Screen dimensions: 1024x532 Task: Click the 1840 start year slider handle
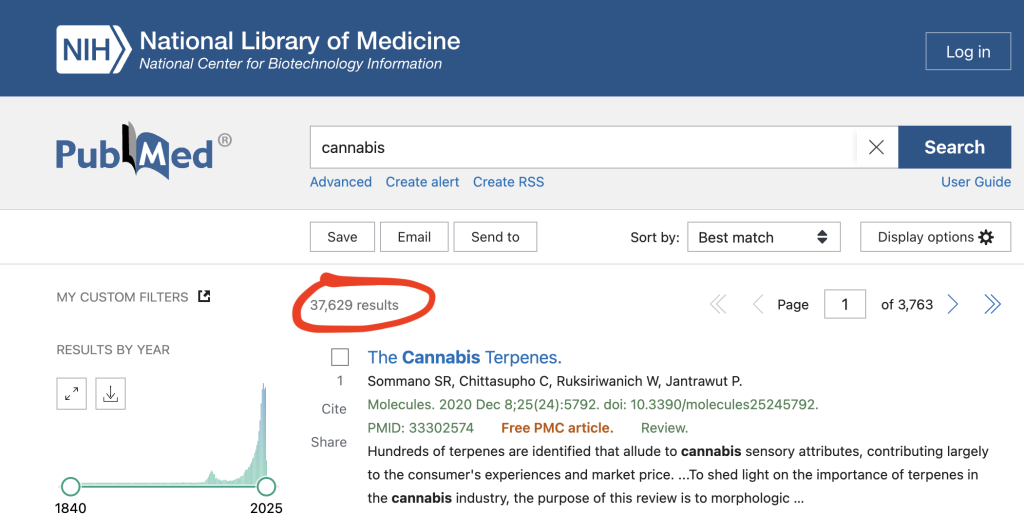point(70,486)
